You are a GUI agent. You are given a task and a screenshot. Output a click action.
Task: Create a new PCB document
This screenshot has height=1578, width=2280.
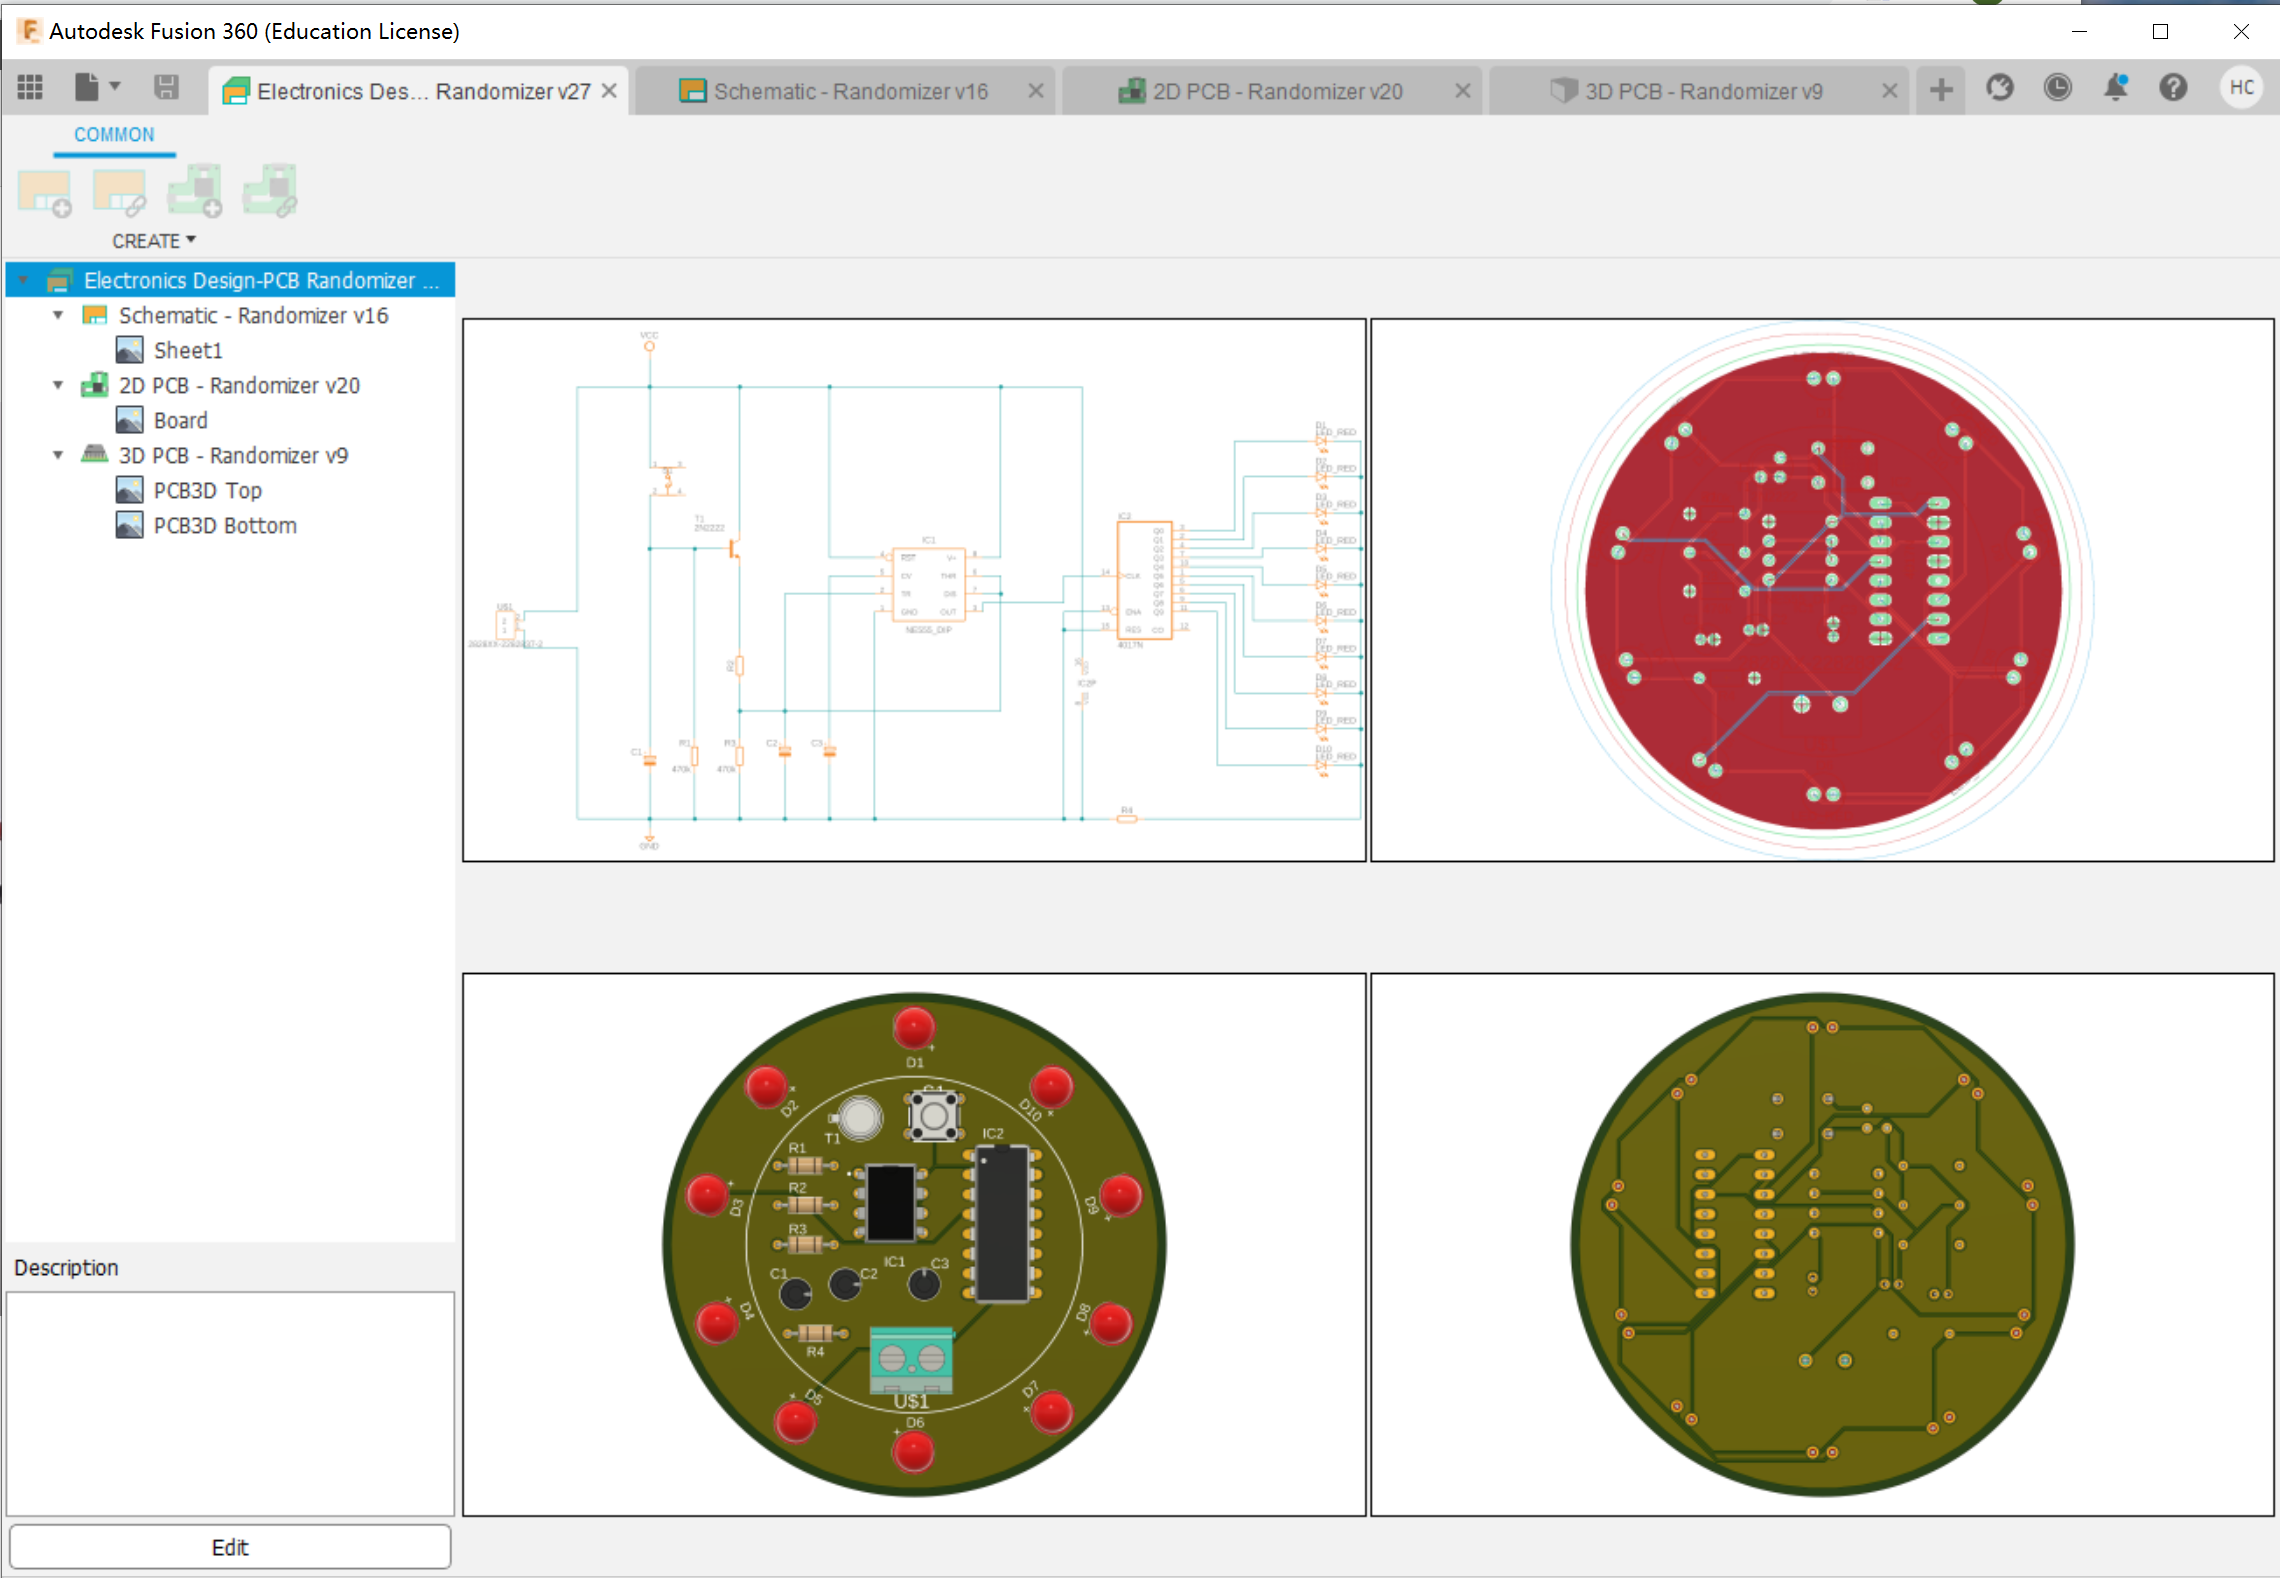pyautogui.click(x=195, y=190)
